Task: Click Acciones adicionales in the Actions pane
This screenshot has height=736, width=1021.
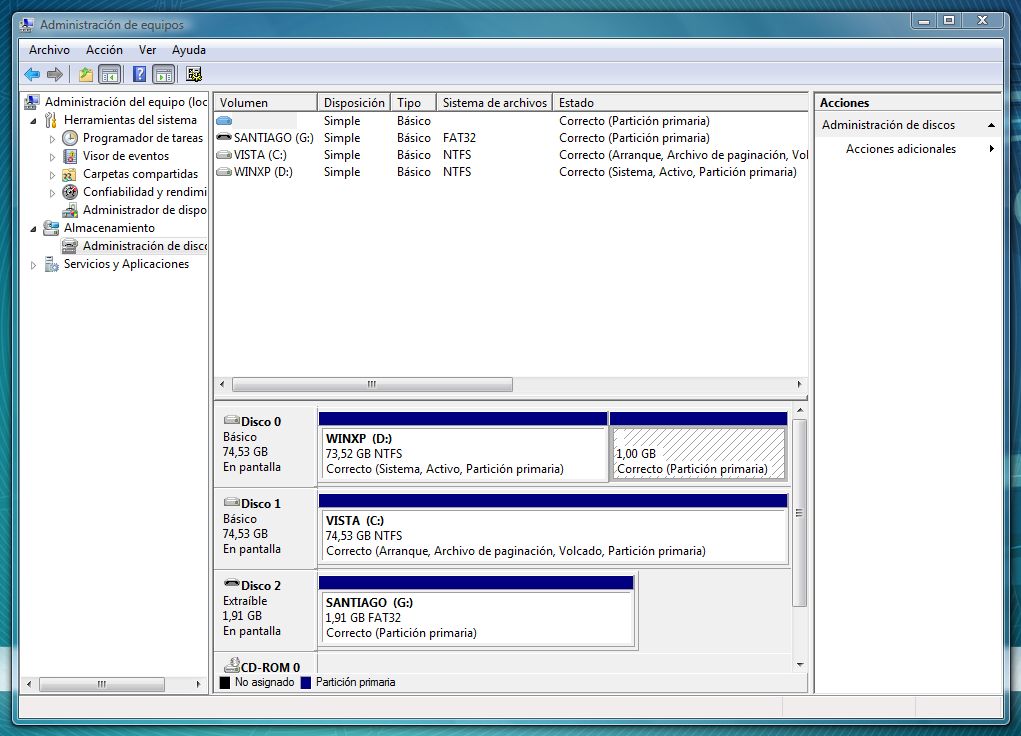Action: 901,149
